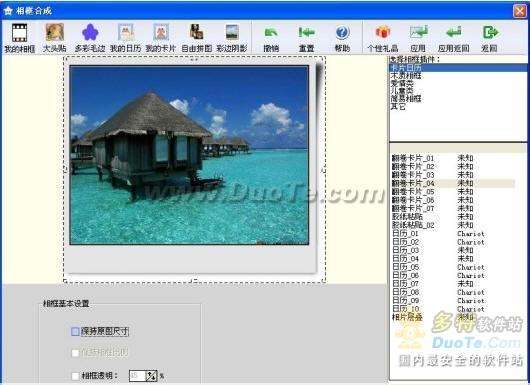Launch the 自由拼图 collage tool
This screenshot has height=385, width=530.
click(196, 32)
